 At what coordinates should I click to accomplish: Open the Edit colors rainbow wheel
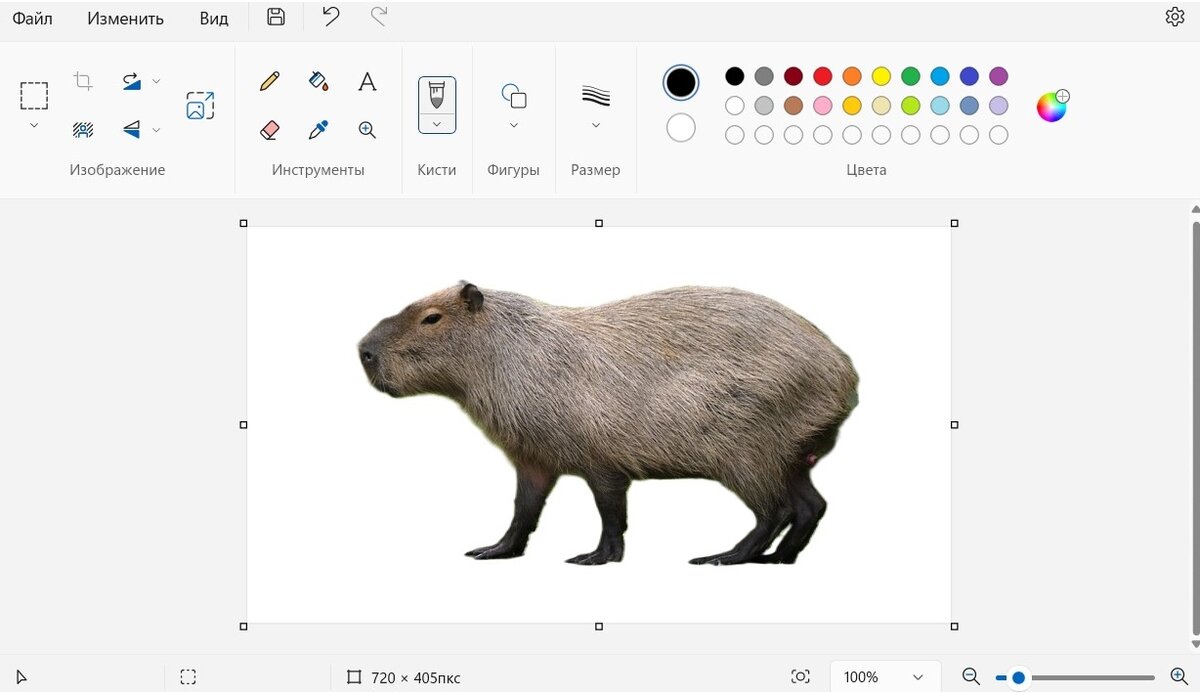[1052, 106]
